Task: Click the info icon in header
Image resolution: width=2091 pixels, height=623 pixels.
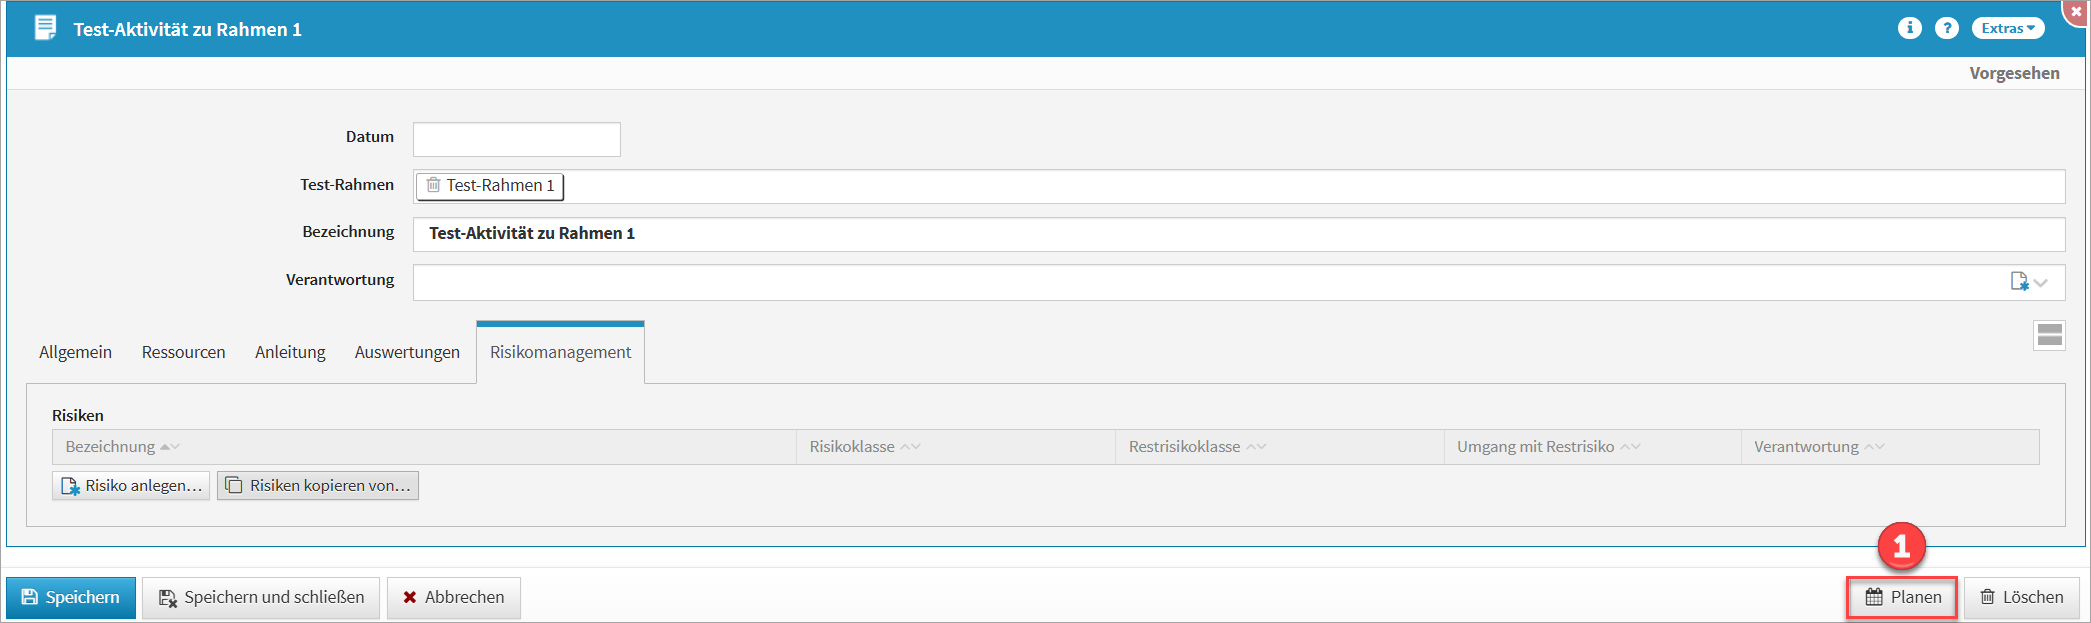Action: click(x=1909, y=28)
